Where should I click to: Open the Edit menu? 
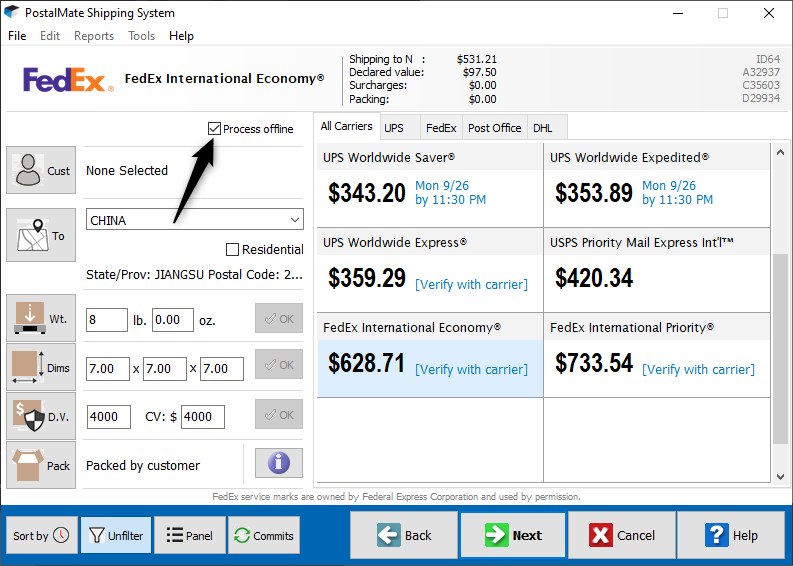click(x=50, y=36)
